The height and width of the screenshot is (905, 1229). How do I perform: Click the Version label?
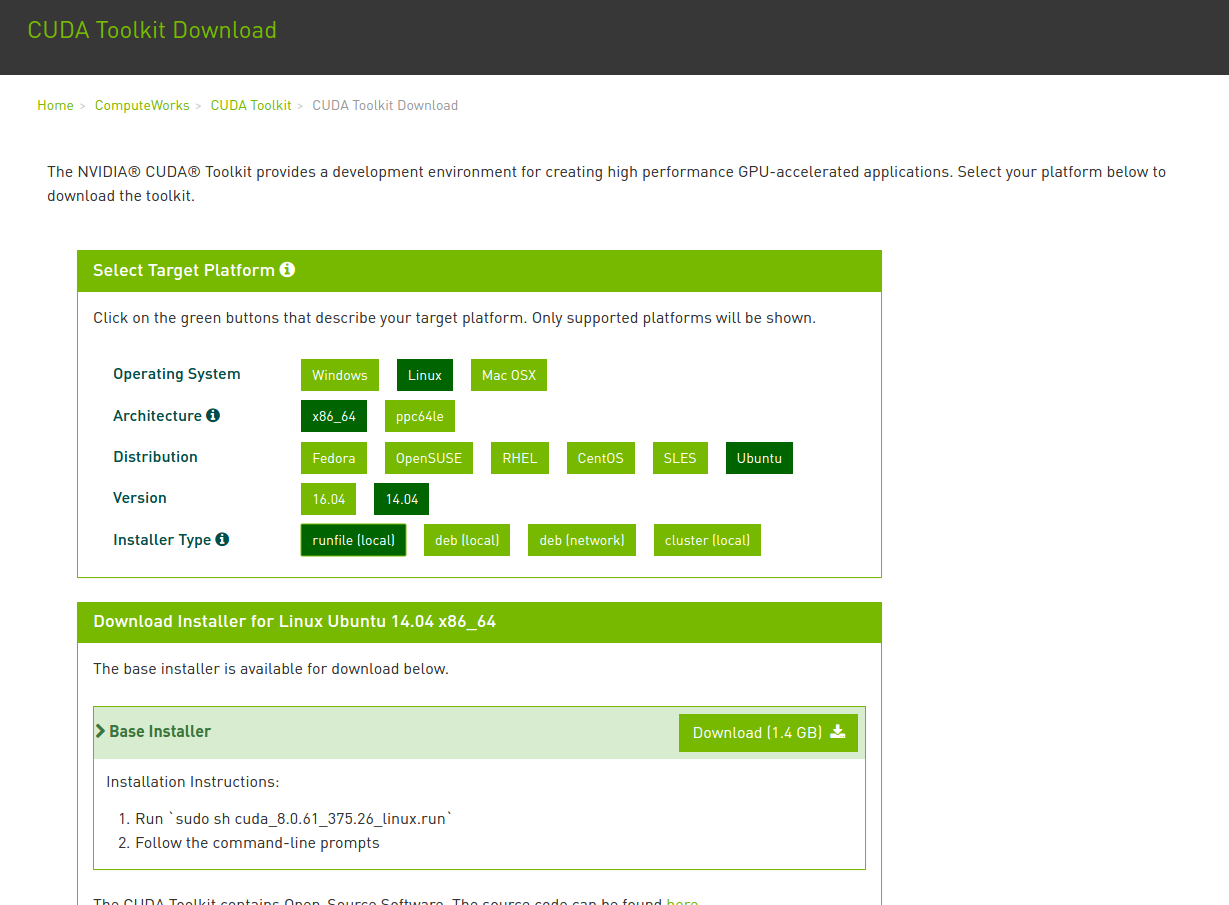[140, 498]
